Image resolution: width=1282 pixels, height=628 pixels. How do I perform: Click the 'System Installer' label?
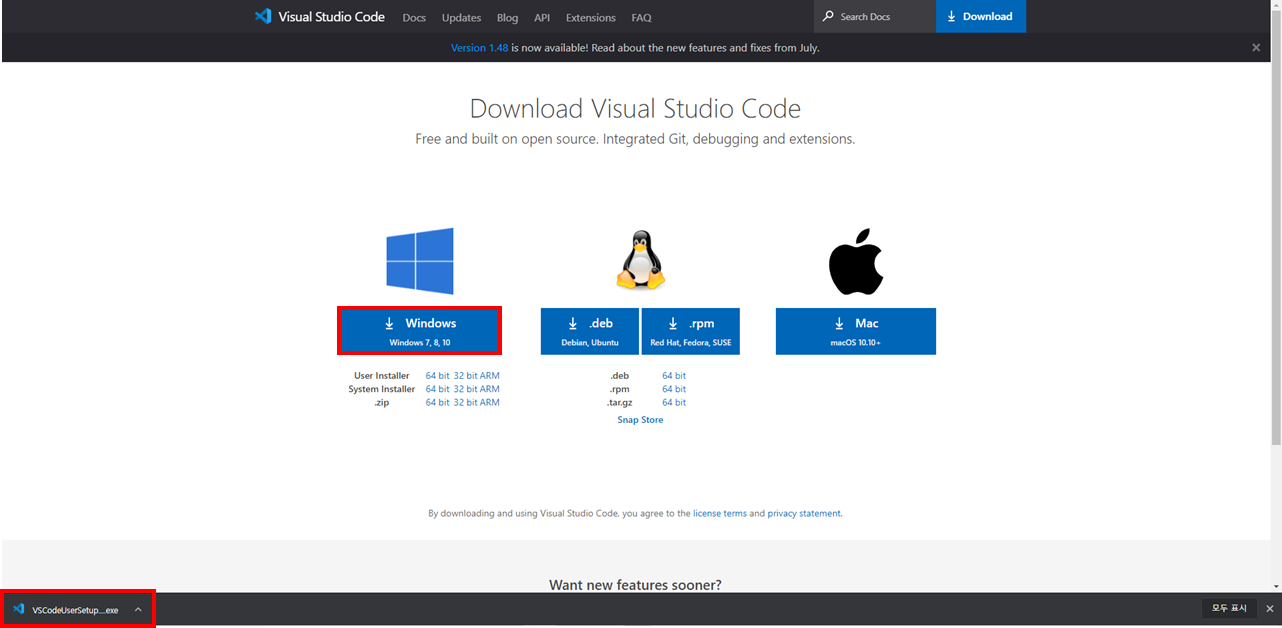382,389
